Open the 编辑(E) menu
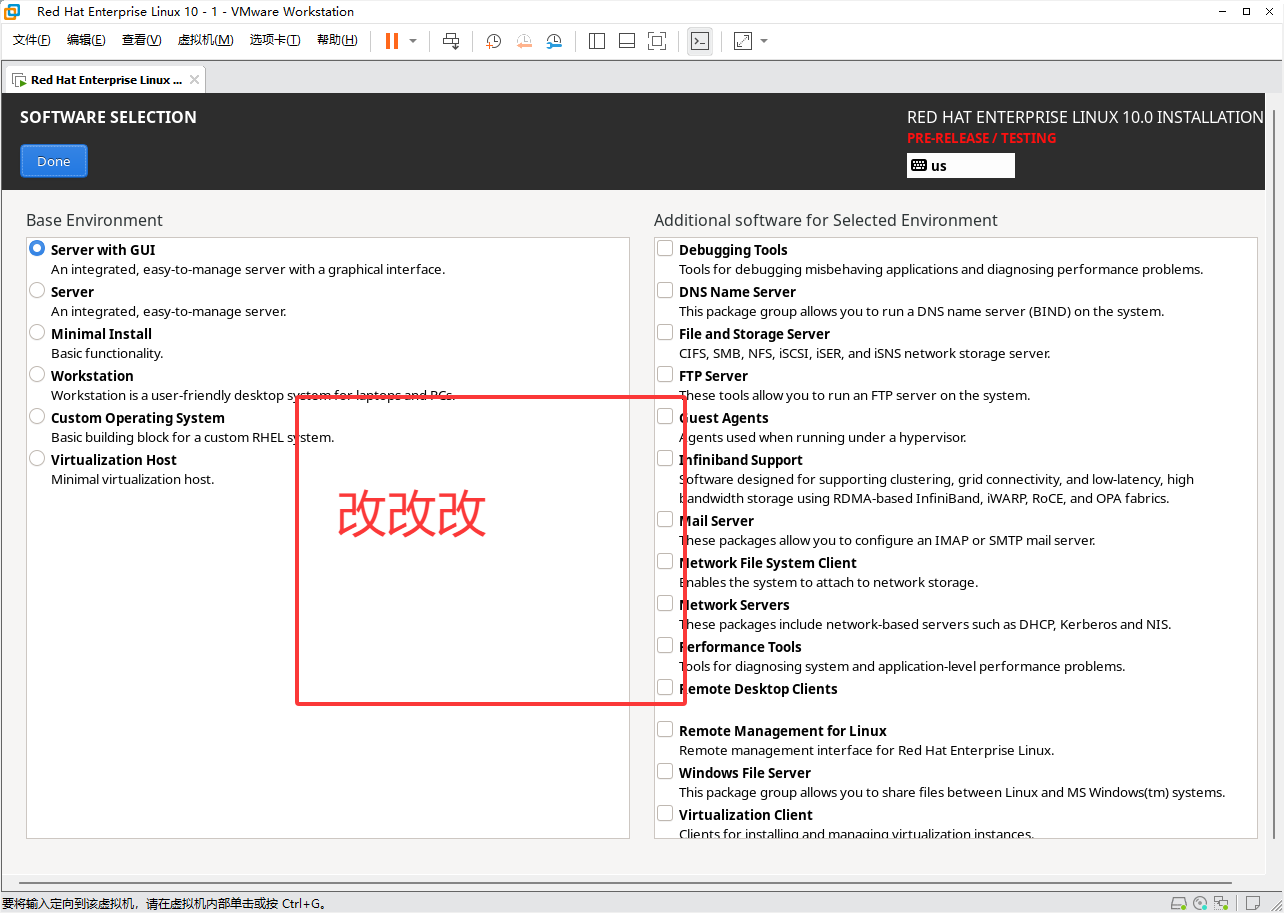1284x913 pixels. [x=86, y=40]
